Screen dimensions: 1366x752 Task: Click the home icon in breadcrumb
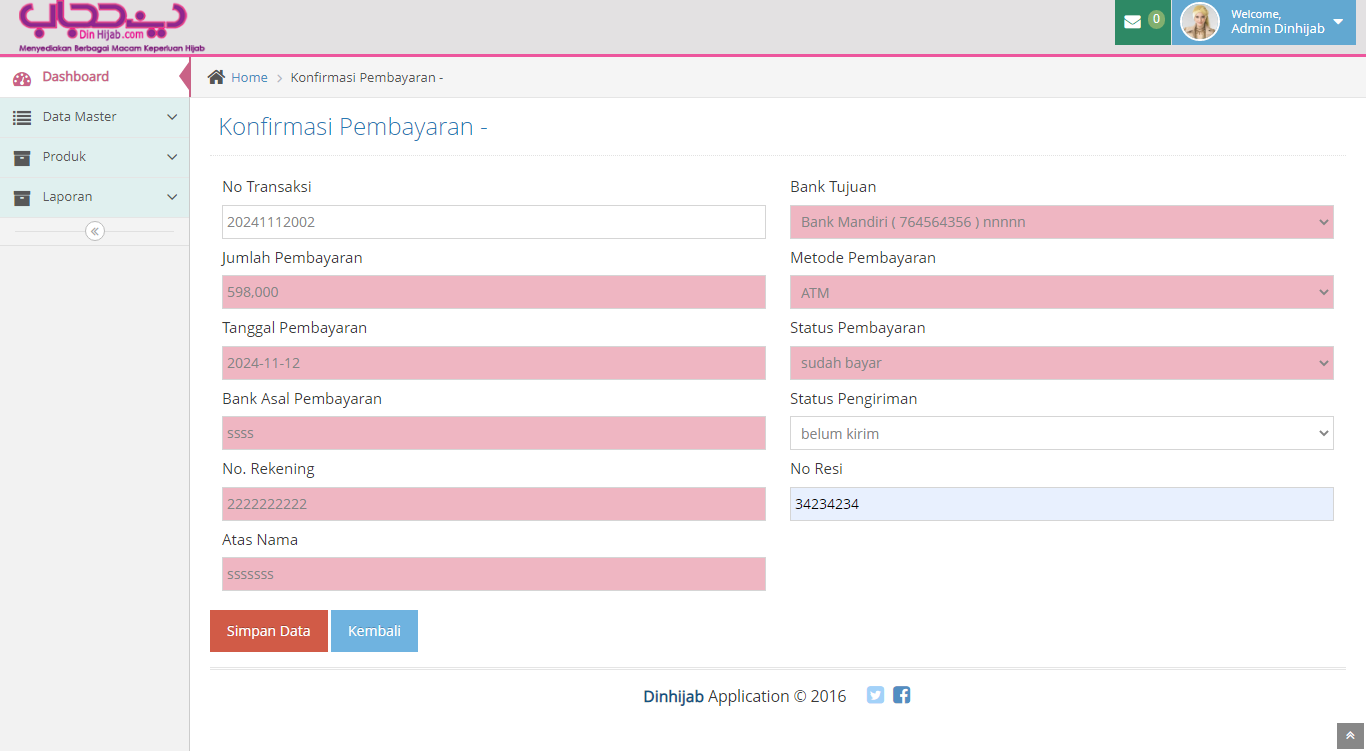click(216, 77)
